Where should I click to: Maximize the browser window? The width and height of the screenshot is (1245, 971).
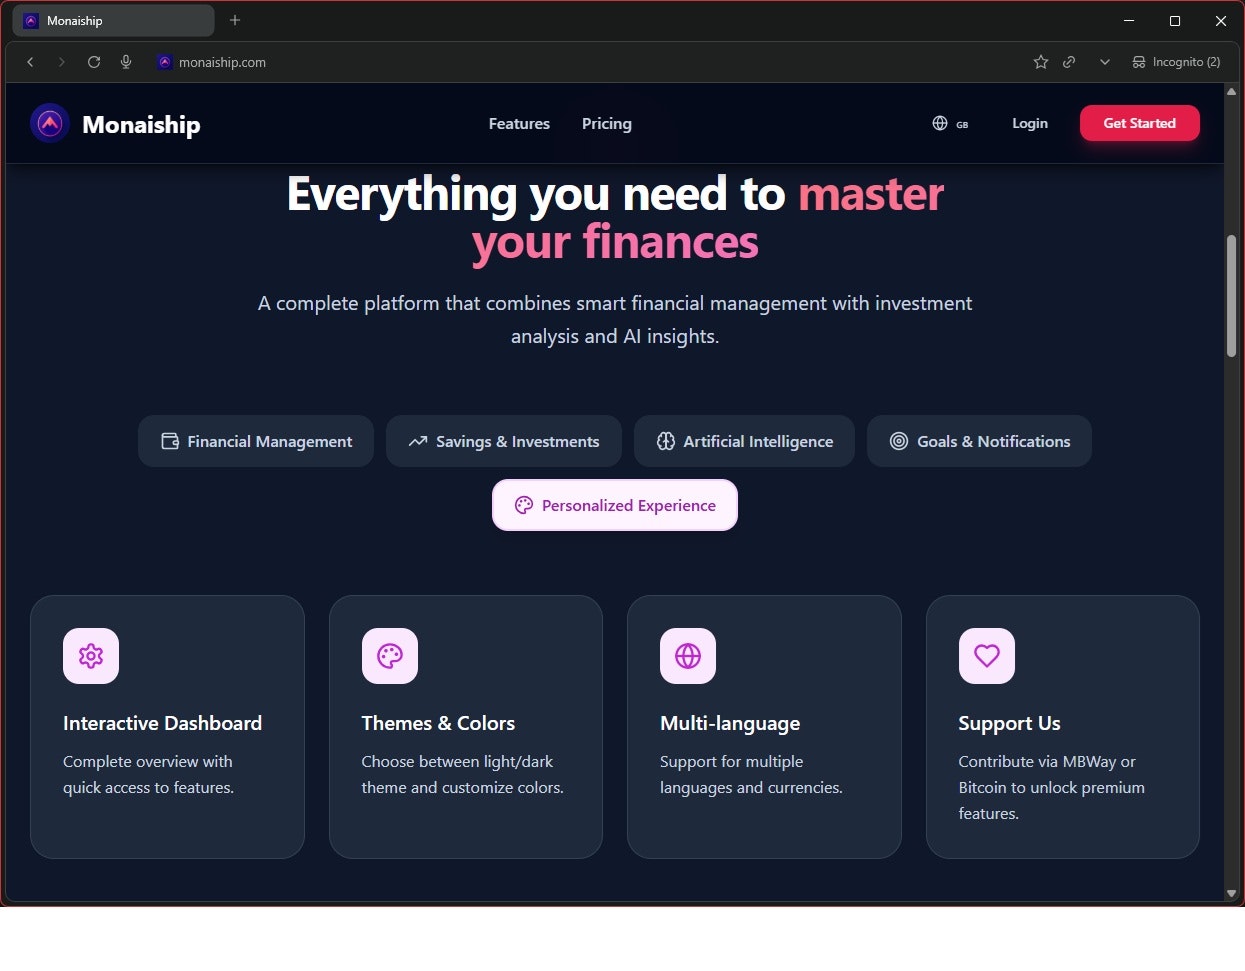click(x=1175, y=20)
